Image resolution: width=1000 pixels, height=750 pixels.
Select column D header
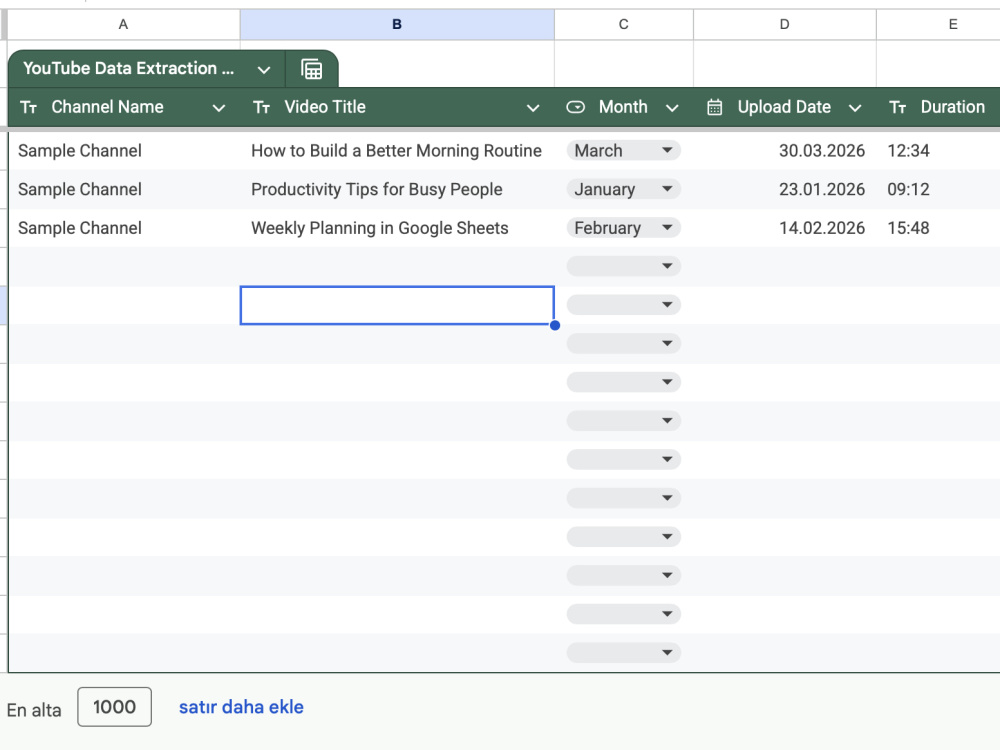point(784,24)
